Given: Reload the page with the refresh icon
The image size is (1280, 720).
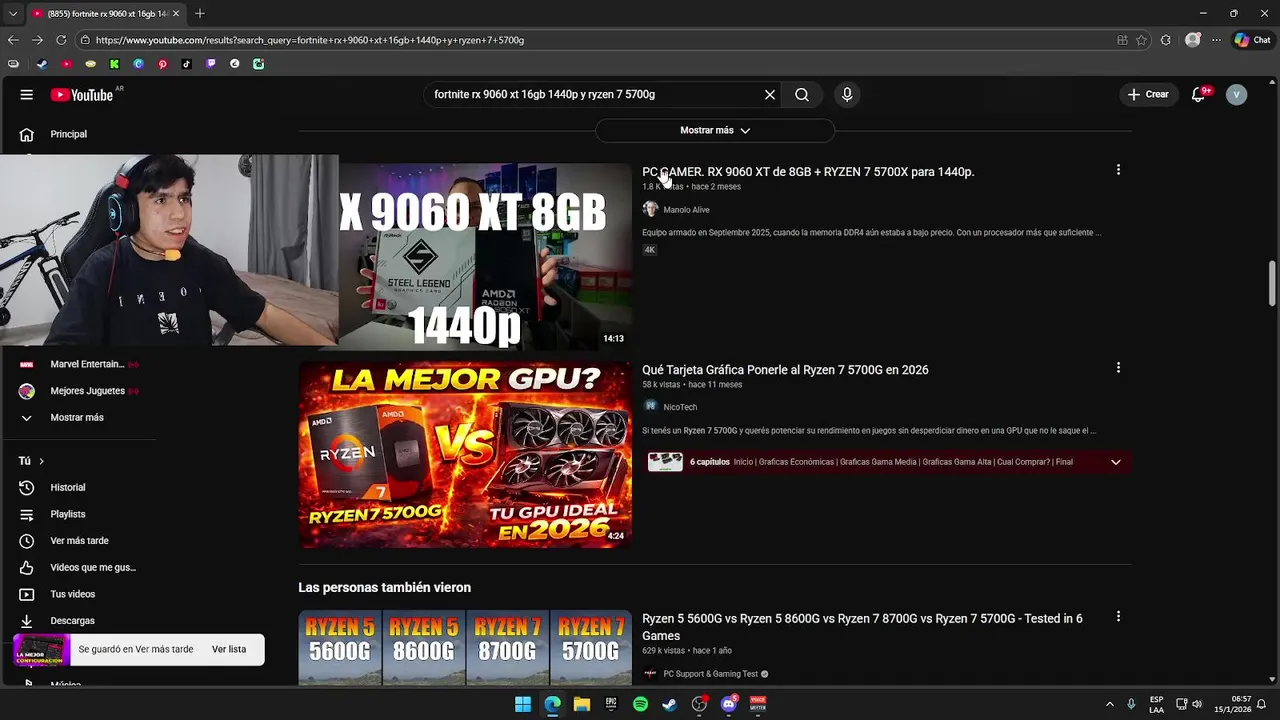Looking at the screenshot, I should click(x=61, y=40).
